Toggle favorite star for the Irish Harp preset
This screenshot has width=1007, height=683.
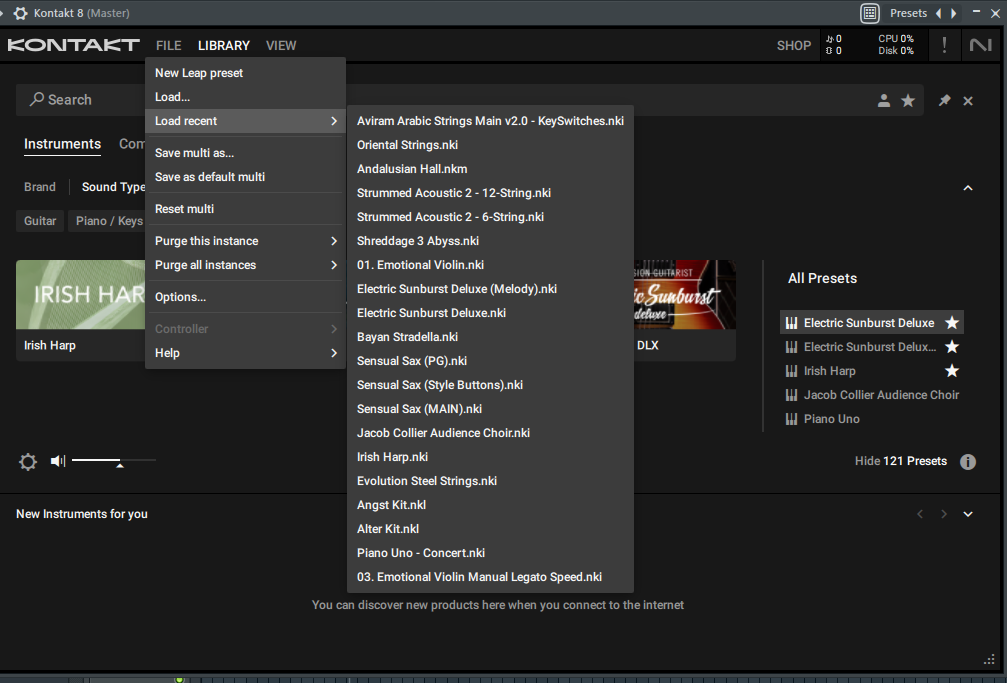point(952,371)
